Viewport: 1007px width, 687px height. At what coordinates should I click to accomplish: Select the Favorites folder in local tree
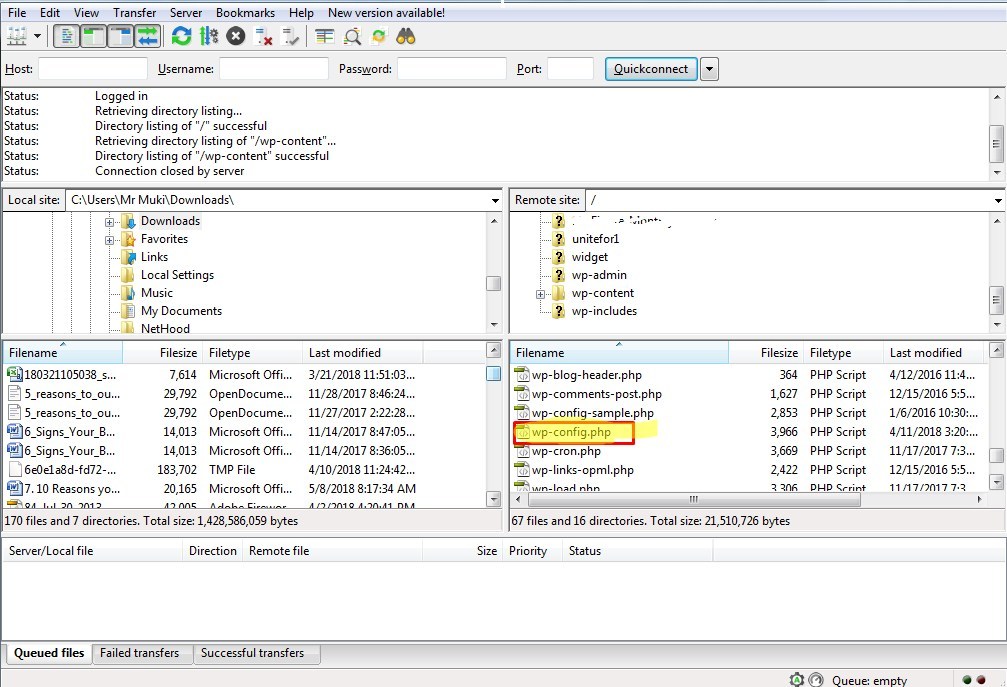click(x=164, y=239)
